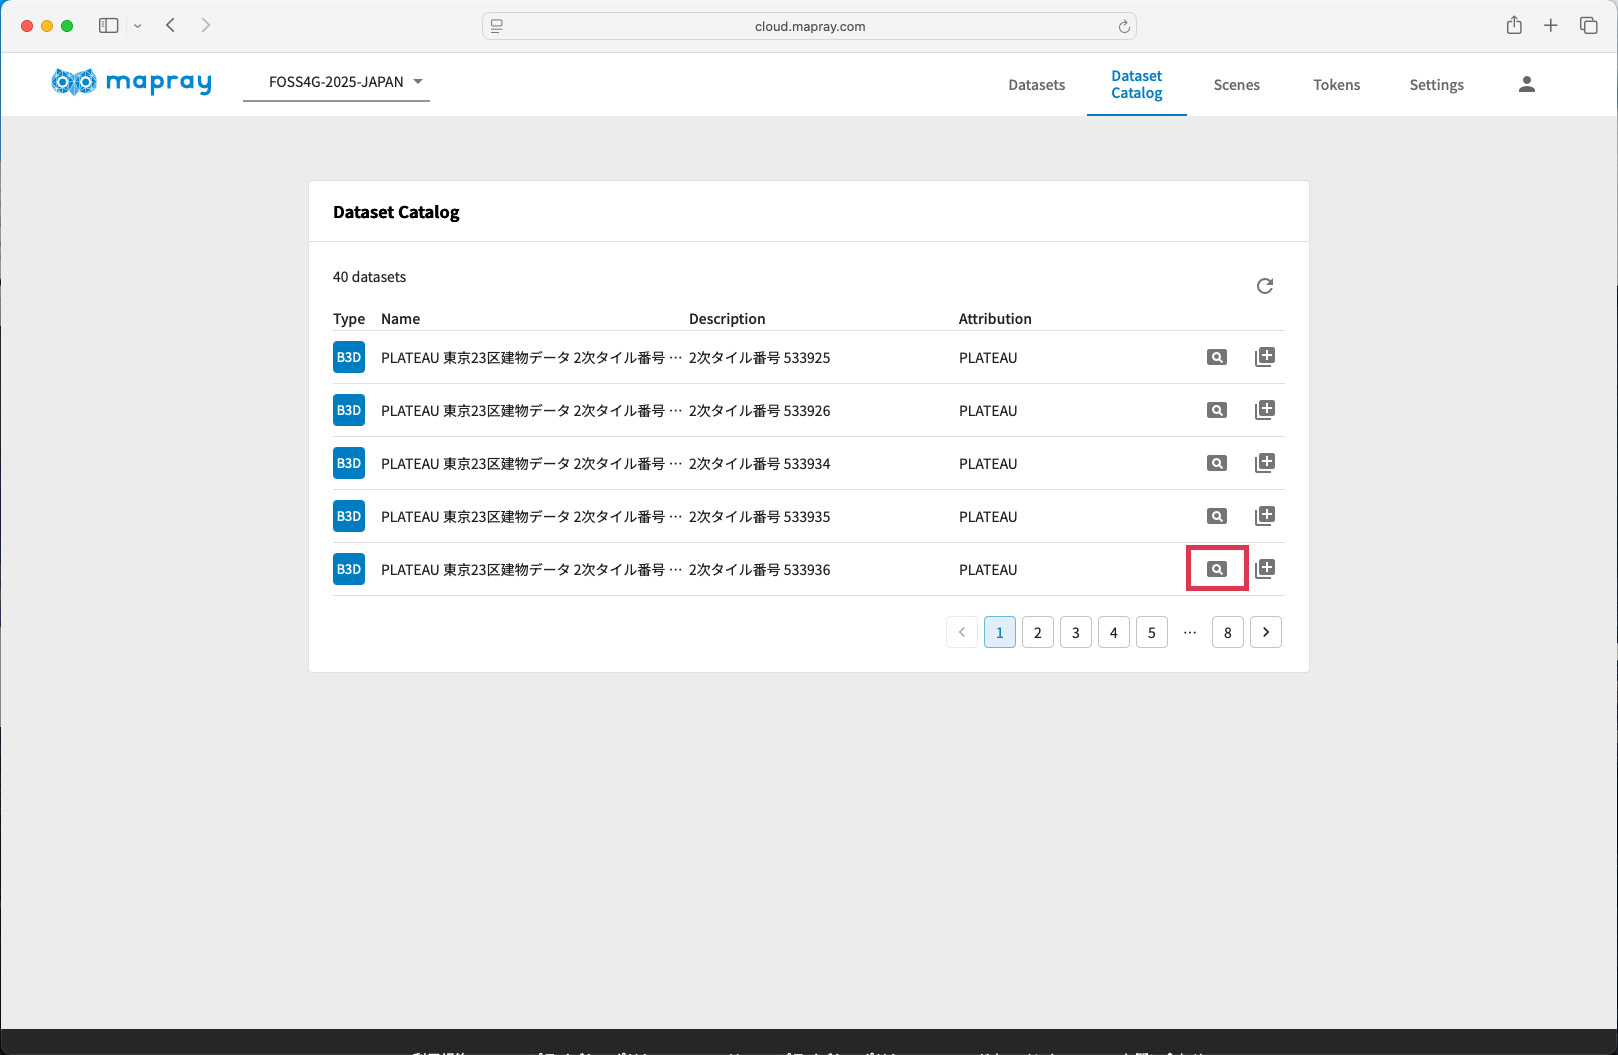Preview the dataset with tile number 533934
Viewport: 1618px width, 1055px height.
1216,463
